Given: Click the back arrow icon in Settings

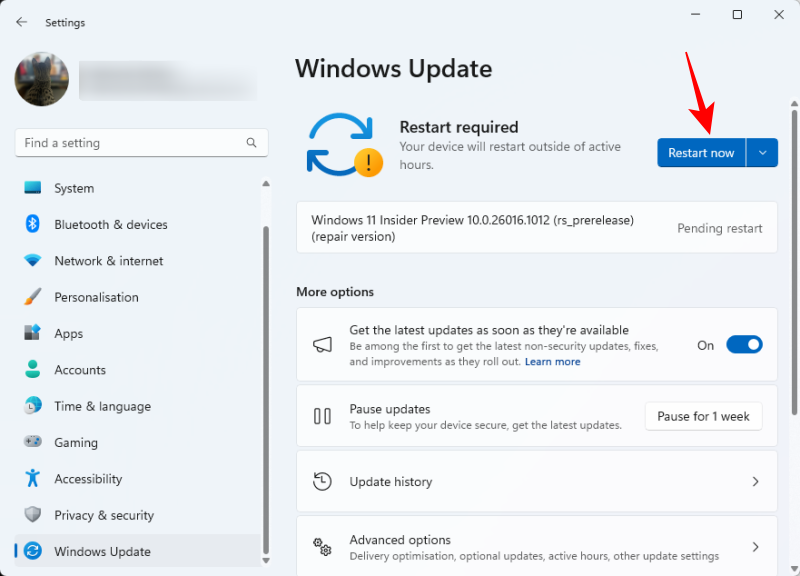Looking at the screenshot, I should [x=21, y=22].
